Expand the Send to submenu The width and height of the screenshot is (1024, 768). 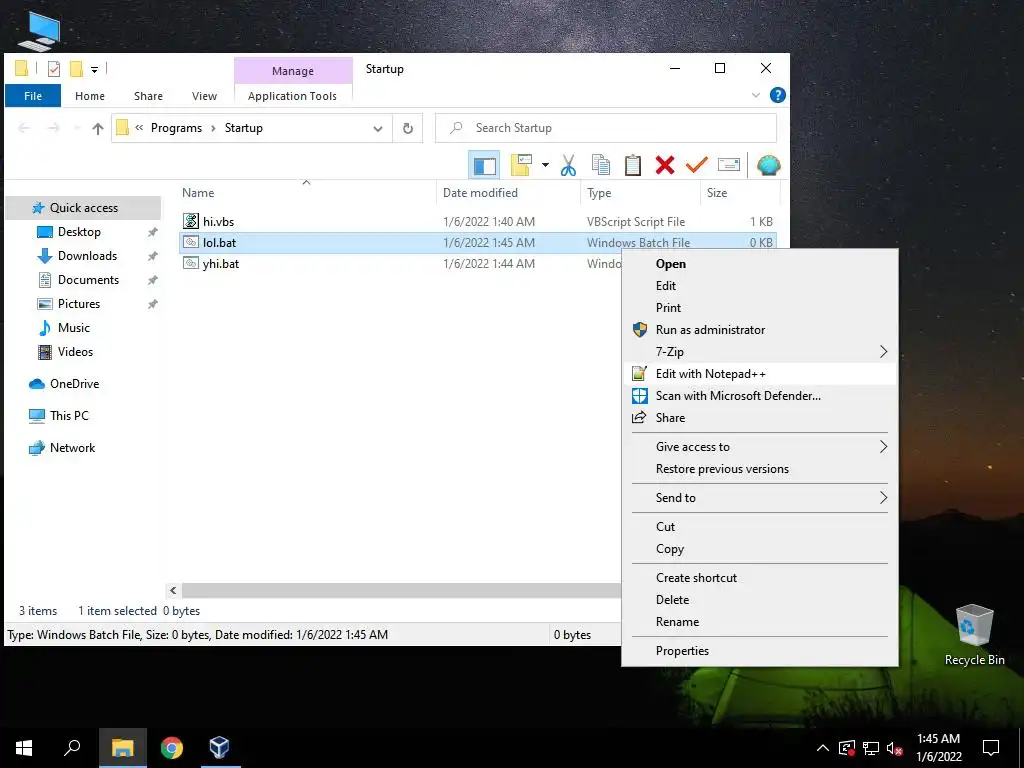pyautogui.click(x=760, y=498)
